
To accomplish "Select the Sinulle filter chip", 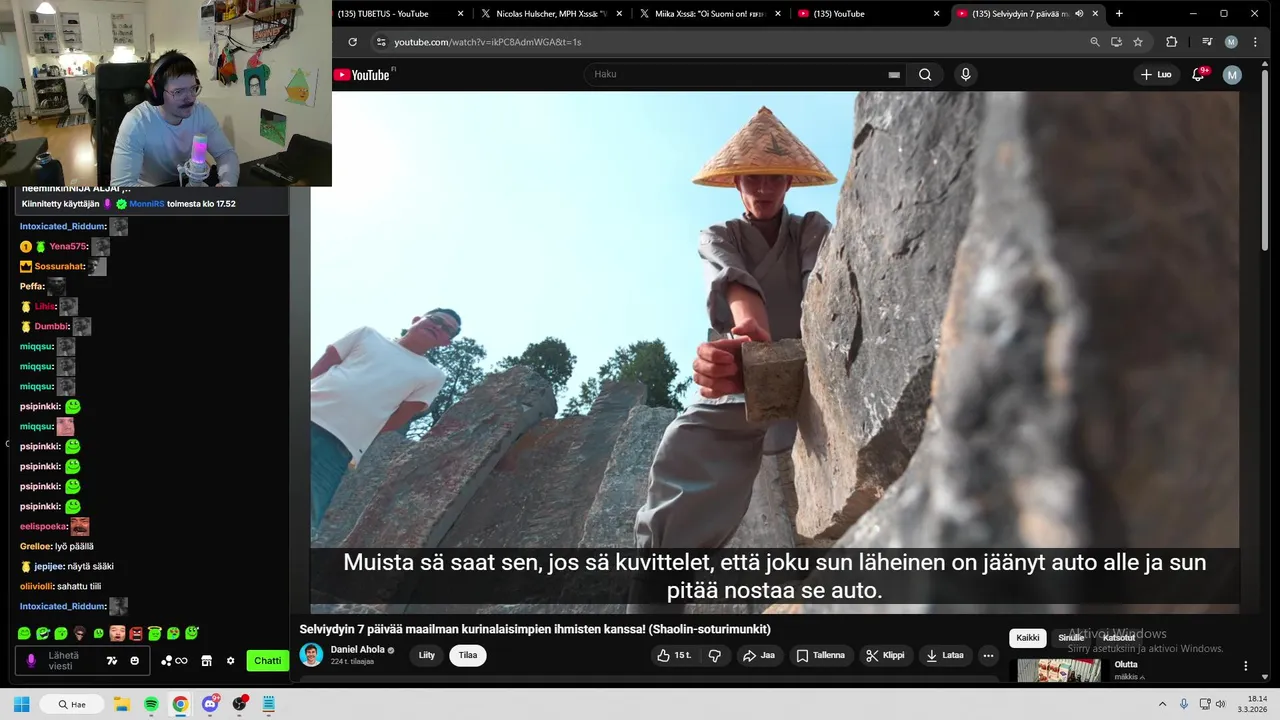I will [x=1071, y=638].
